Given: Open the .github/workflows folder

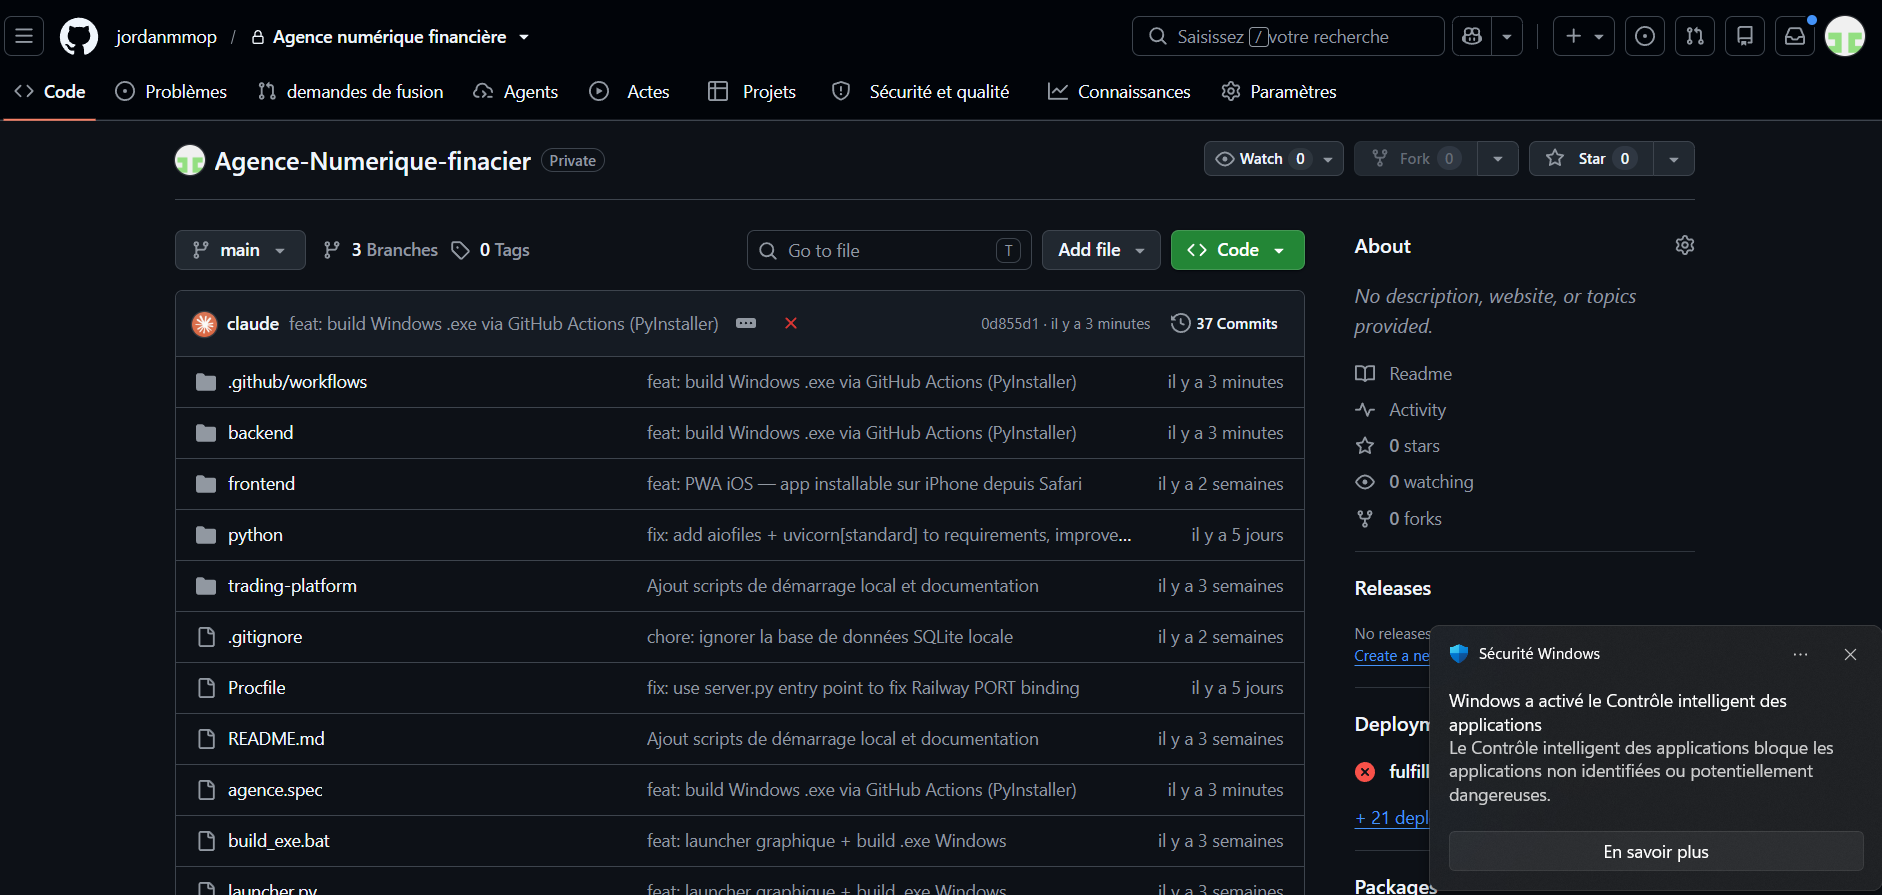Looking at the screenshot, I should [x=297, y=382].
